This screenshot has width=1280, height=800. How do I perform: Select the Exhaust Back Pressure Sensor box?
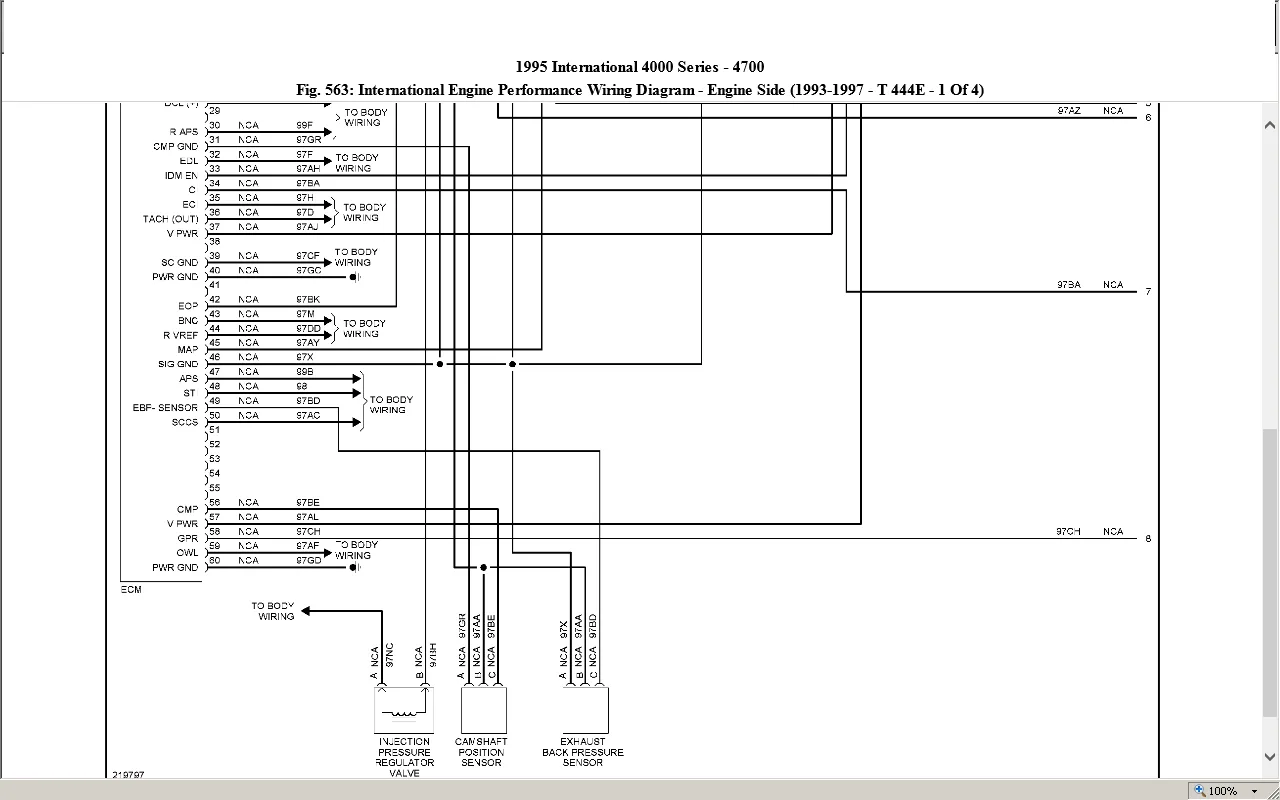(x=584, y=711)
